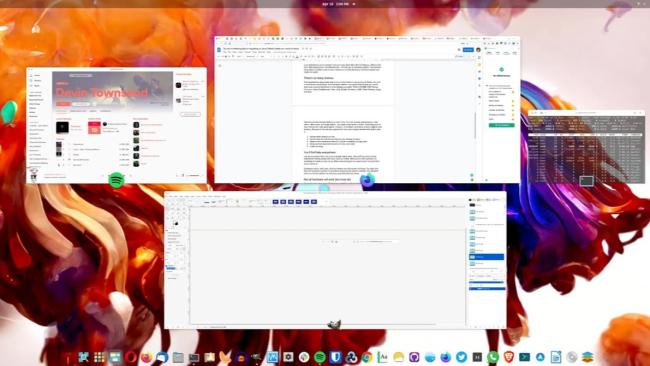Launch Spotify from the dock
Image resolution: width=650 pixels, height=366 pixels.
[320, 357]
